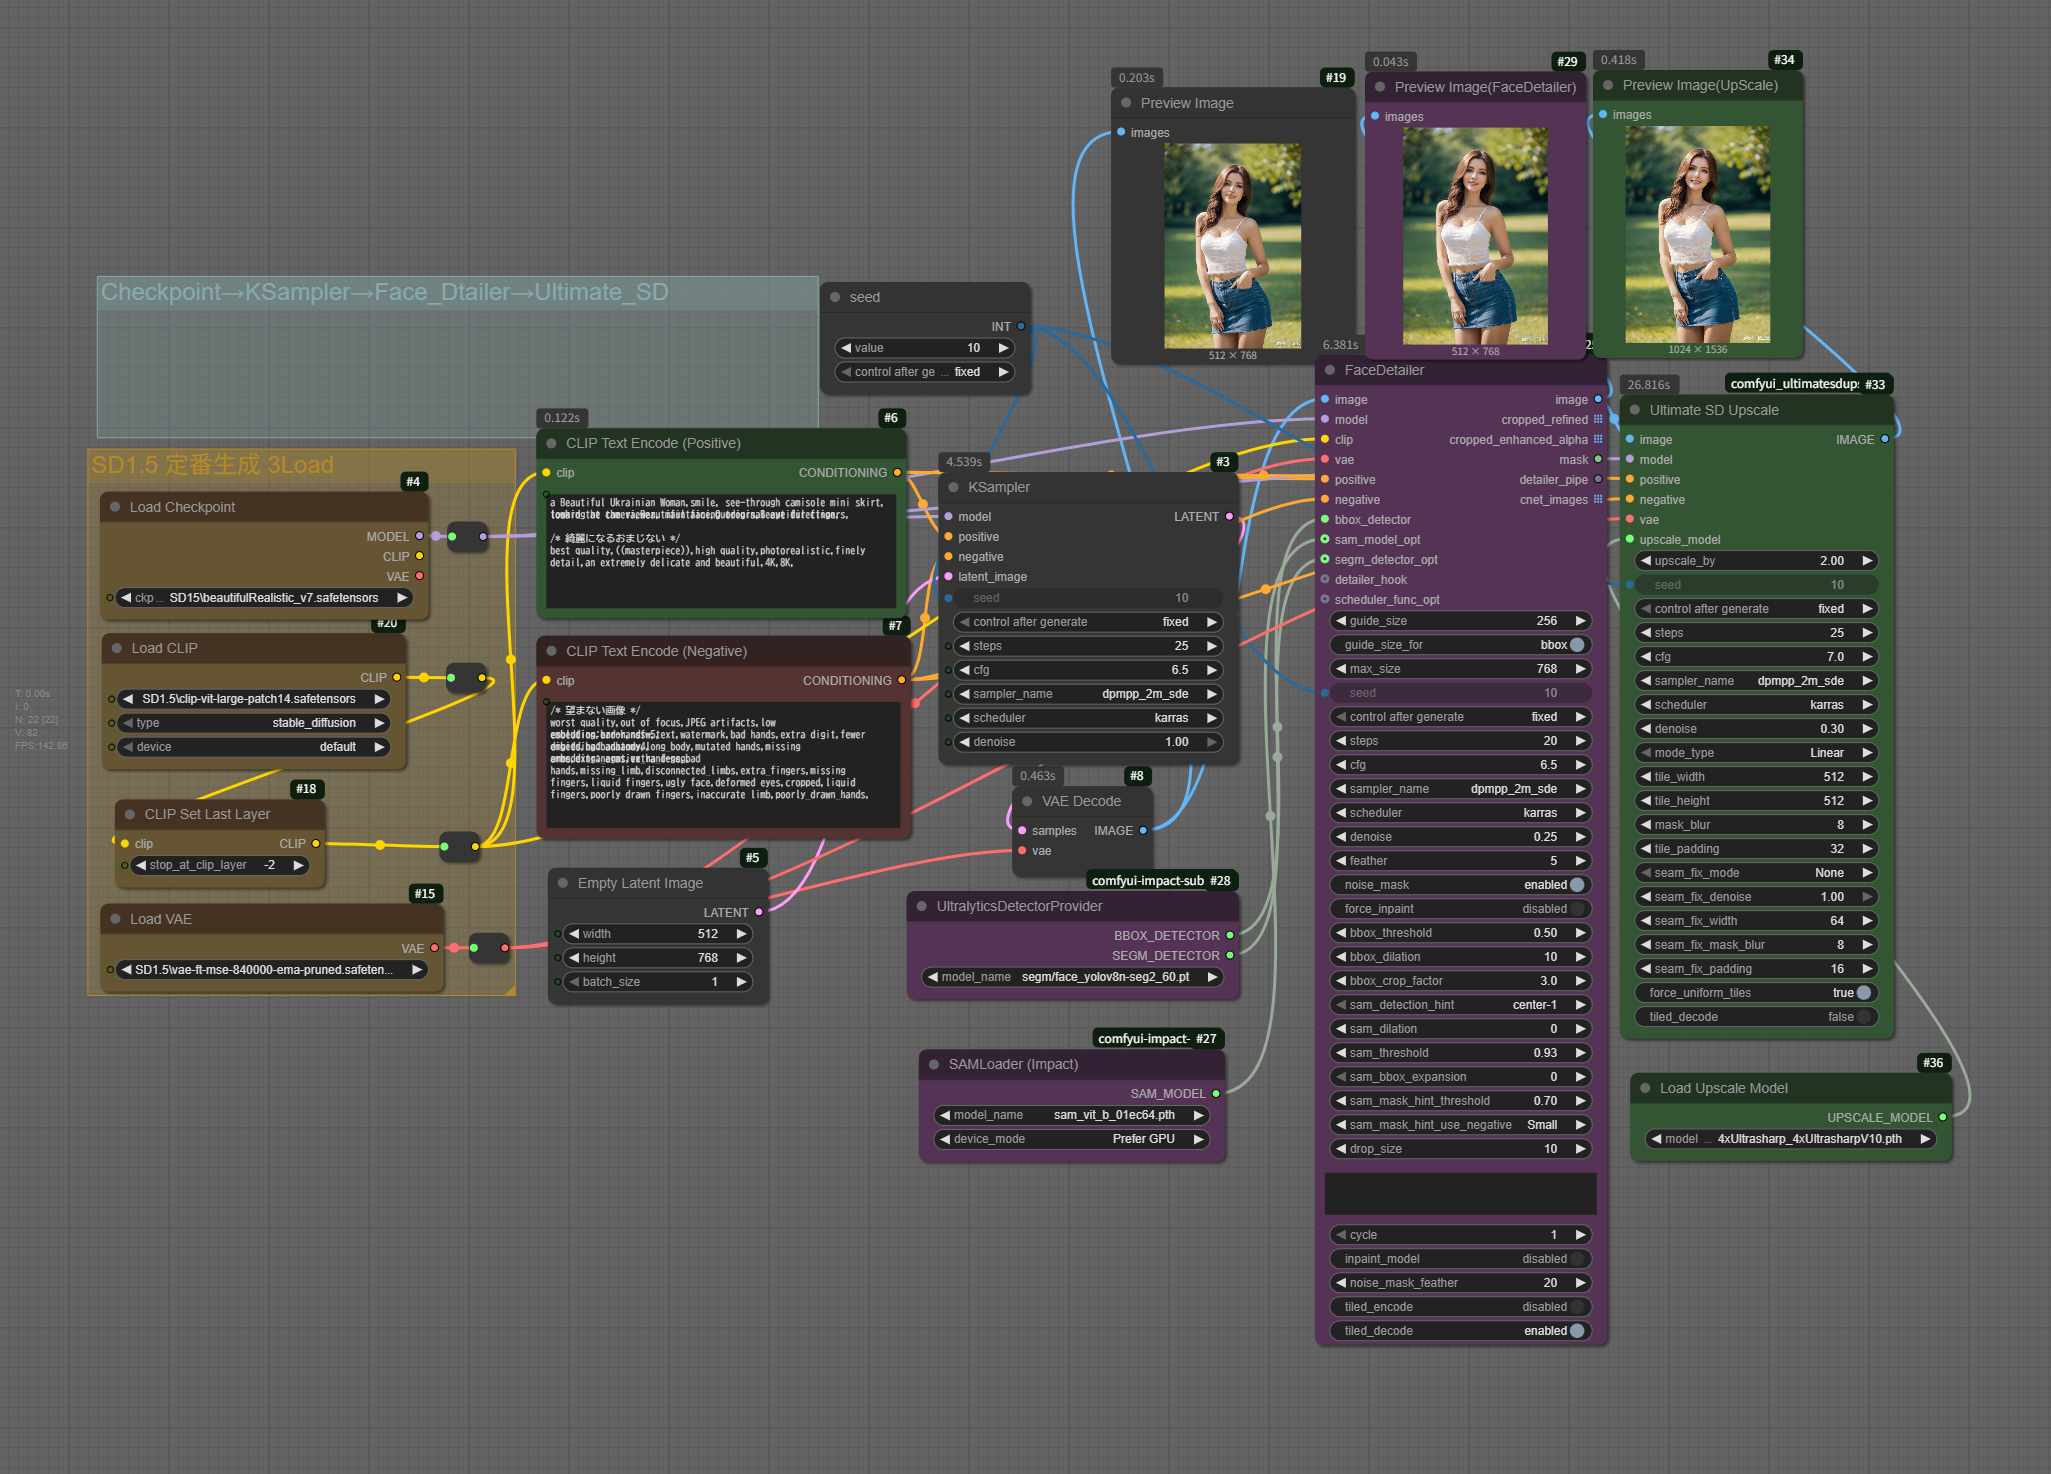The height and width of the screenshot is (1474, 2051).
Task: Toggle force_uniform_tiles switch
Action: pyautogui.click(x=1864, y=993)
